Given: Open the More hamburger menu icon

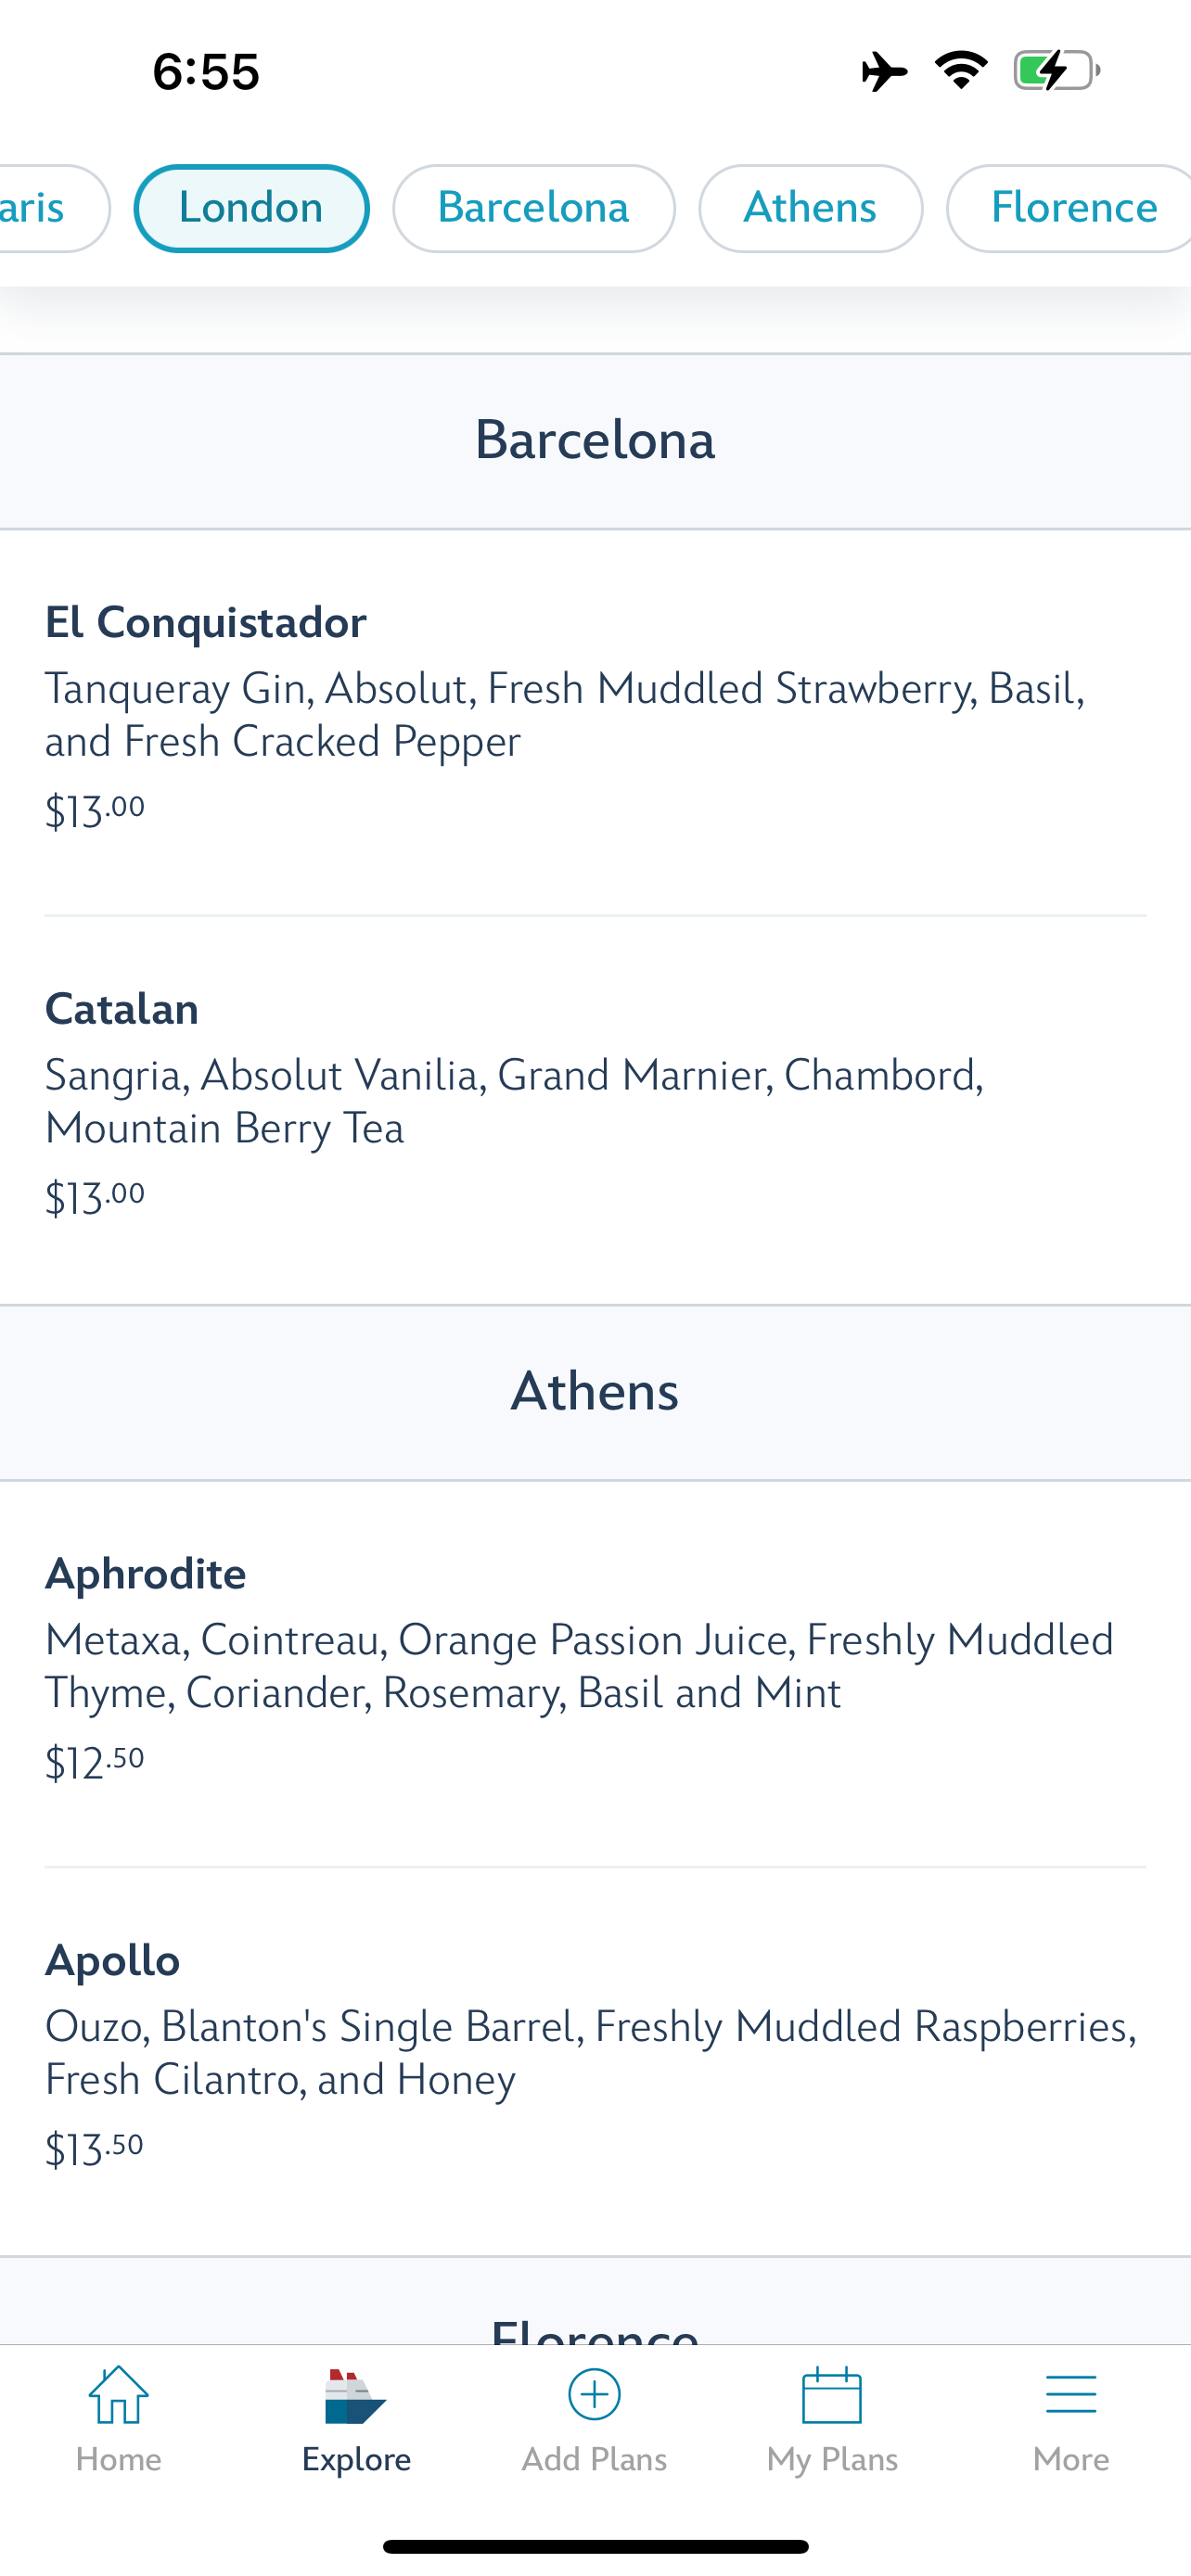Looking at the screenshot, I should click(x=1070, y=2396).
